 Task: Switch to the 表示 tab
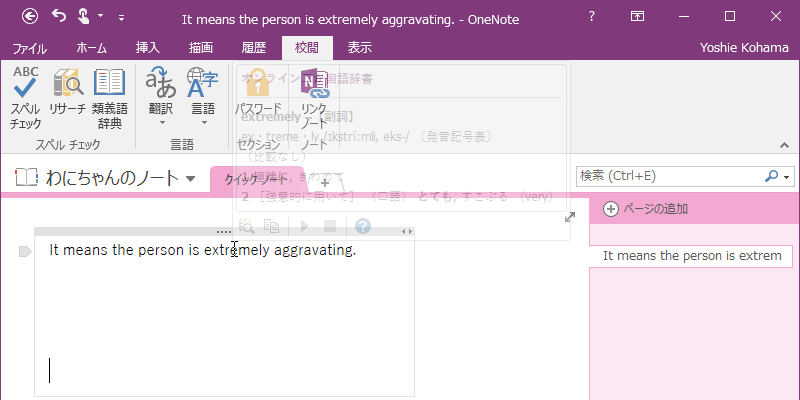click(x=360, y=48)
